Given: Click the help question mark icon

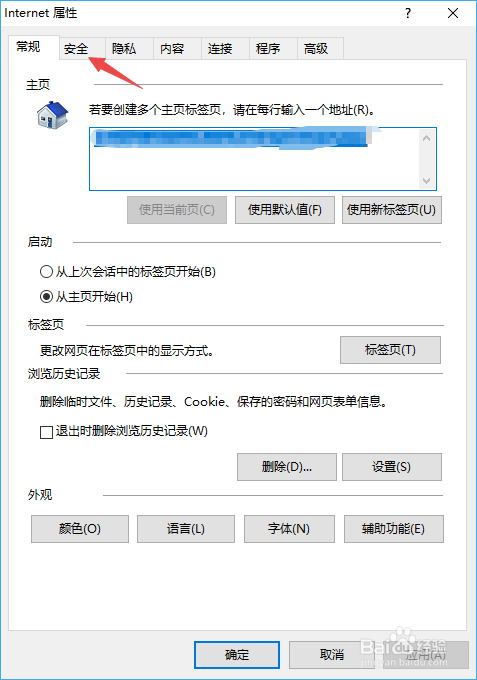Looking at the screenshot, I should (408, 13).
